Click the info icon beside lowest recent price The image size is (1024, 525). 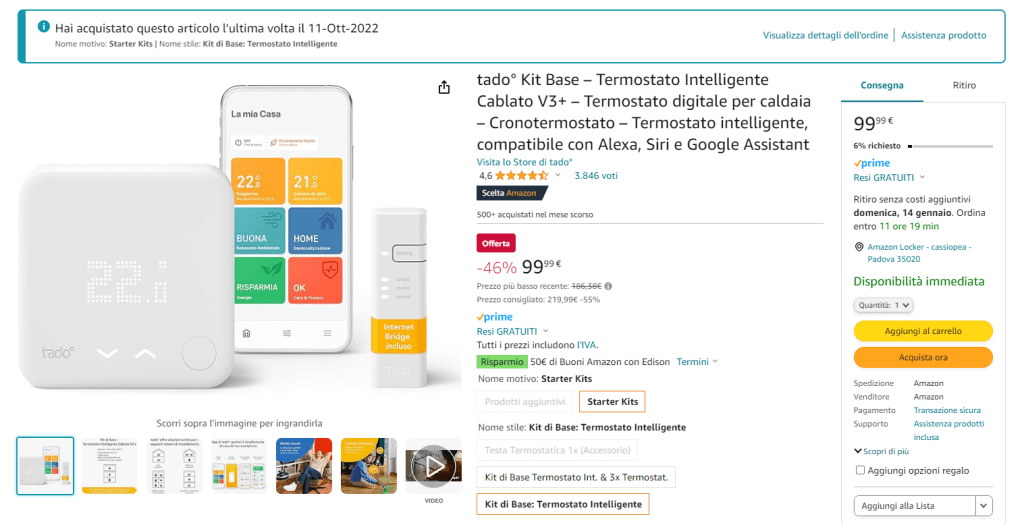(609, 286)
